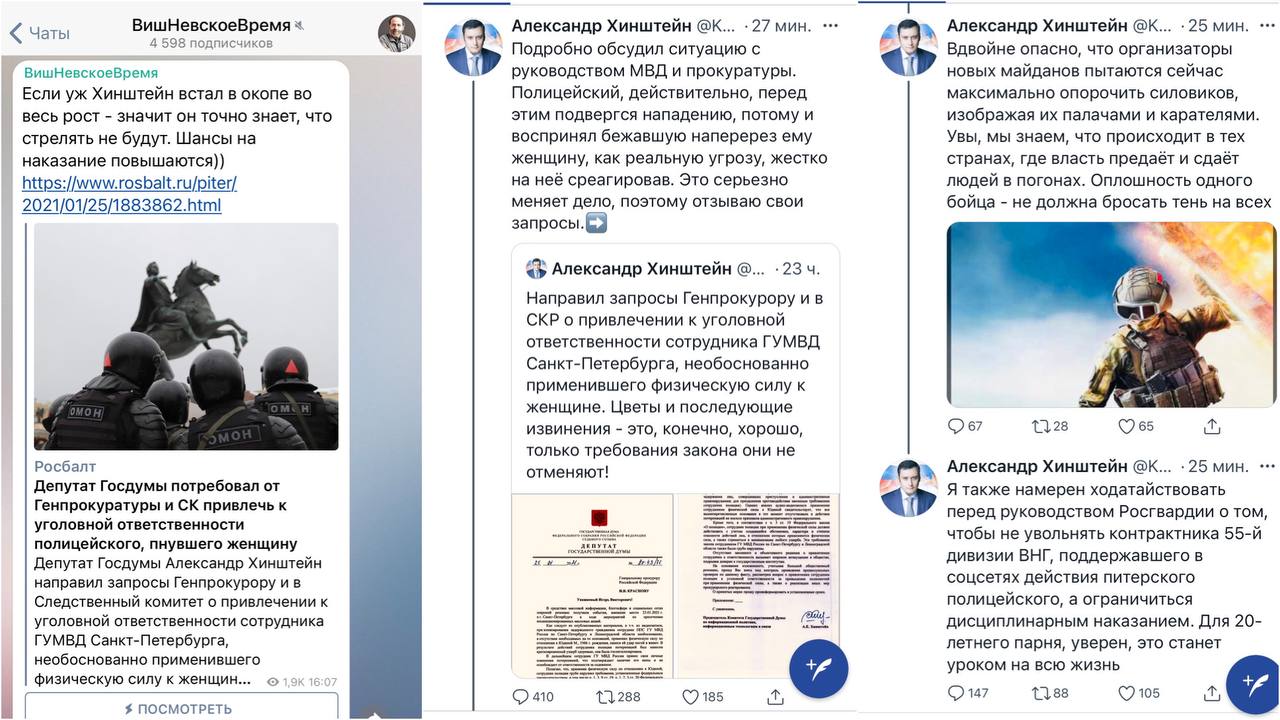Go back to Чаты list

pos(40,33)
